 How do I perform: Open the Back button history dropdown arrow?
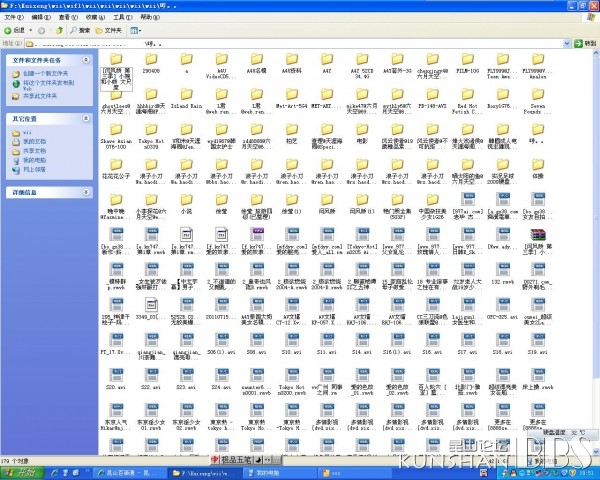coord(31,30)
